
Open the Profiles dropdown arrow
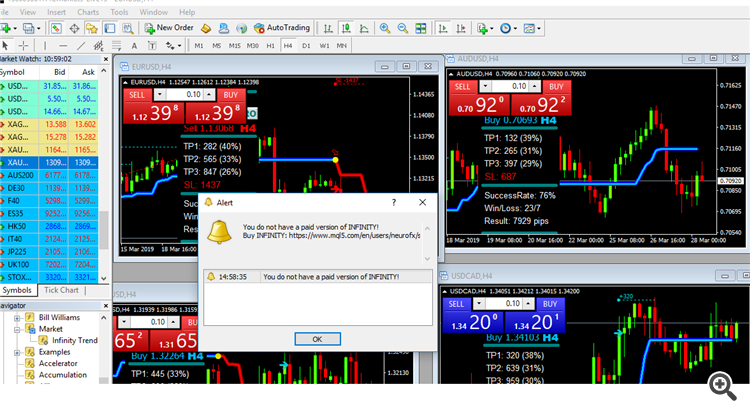click(38, 29)
